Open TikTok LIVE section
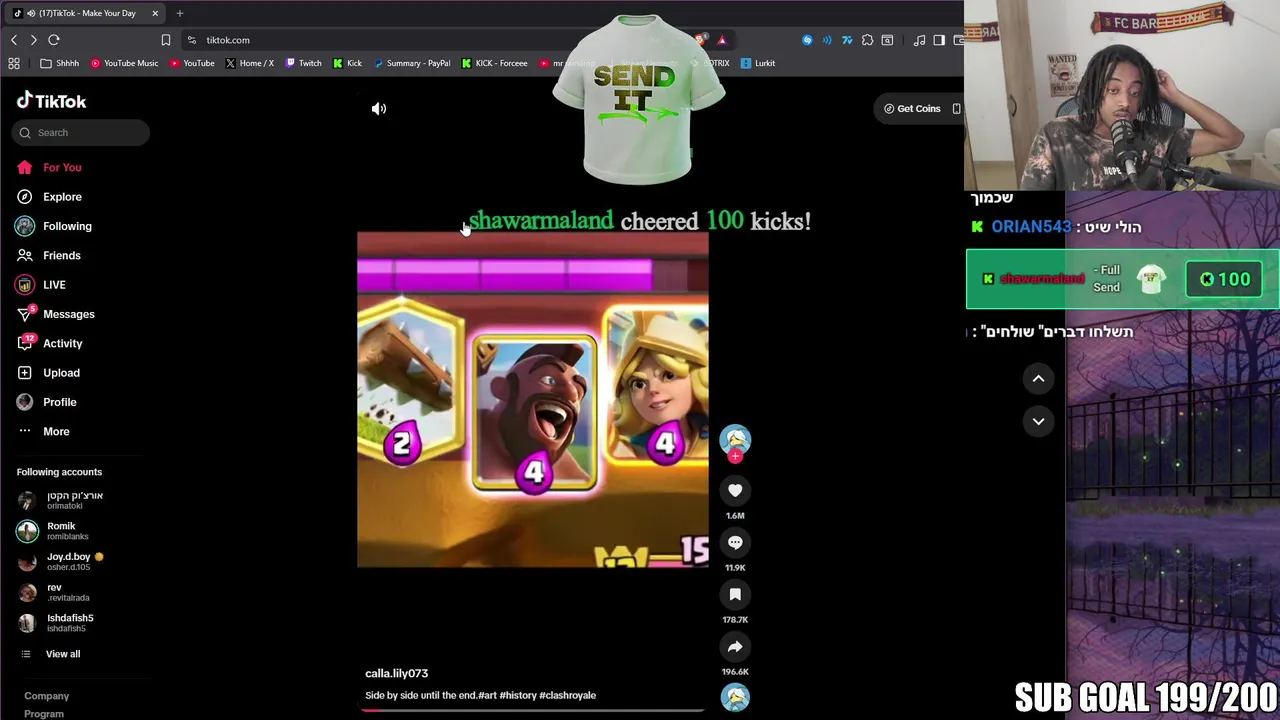Image resolution: width=1280 pixels, height=720 pixels. point(54,285)
